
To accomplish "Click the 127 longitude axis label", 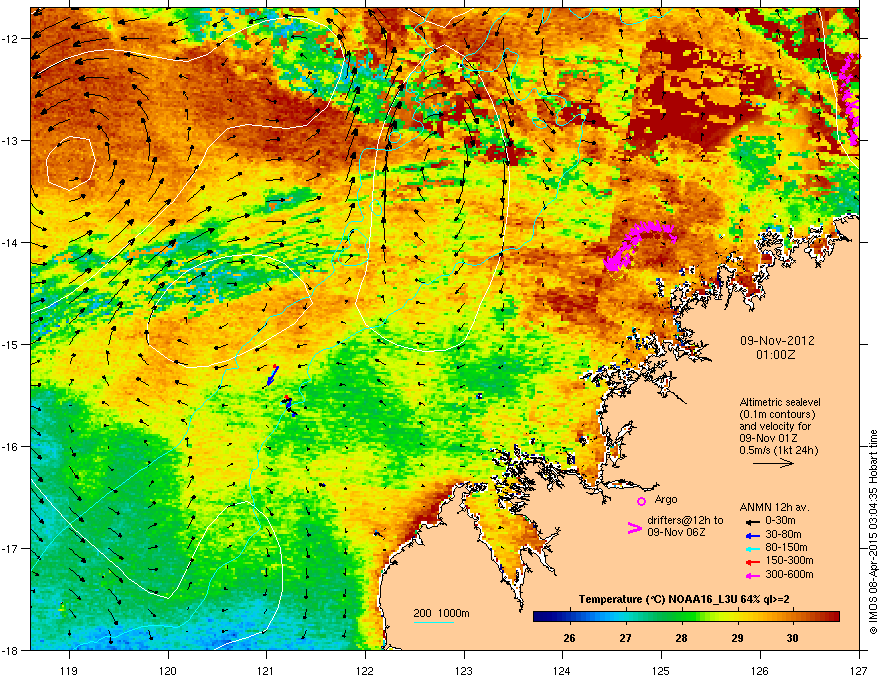I will coord(859,670).
